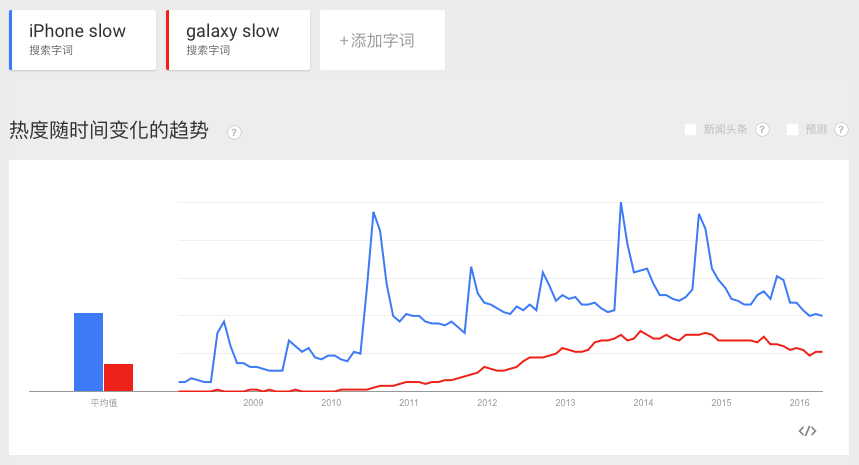Enable the 新闻头条 checkbox
Image resolution: width=859 pixels, height=465 pixels.
(690, 130)
